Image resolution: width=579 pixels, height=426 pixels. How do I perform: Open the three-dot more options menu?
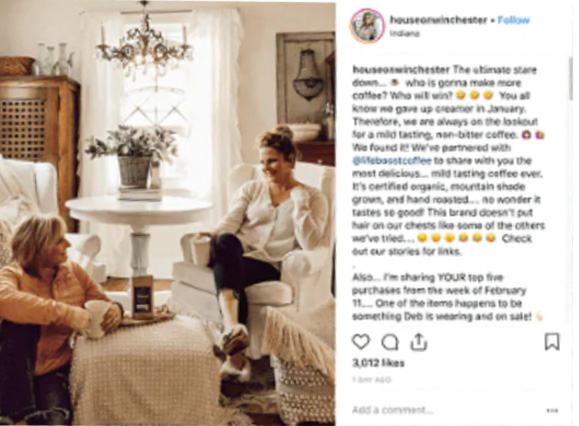[x=552, y=410]
